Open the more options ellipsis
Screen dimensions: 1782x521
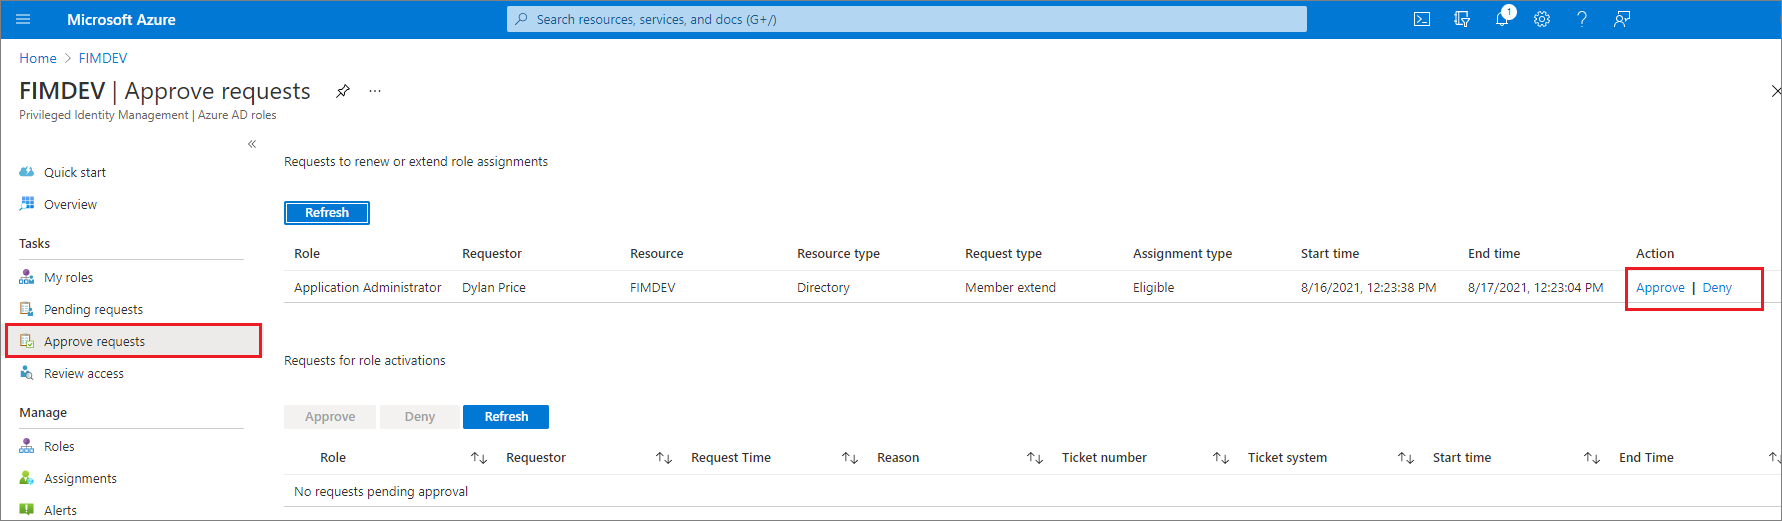tap(375, 91)
